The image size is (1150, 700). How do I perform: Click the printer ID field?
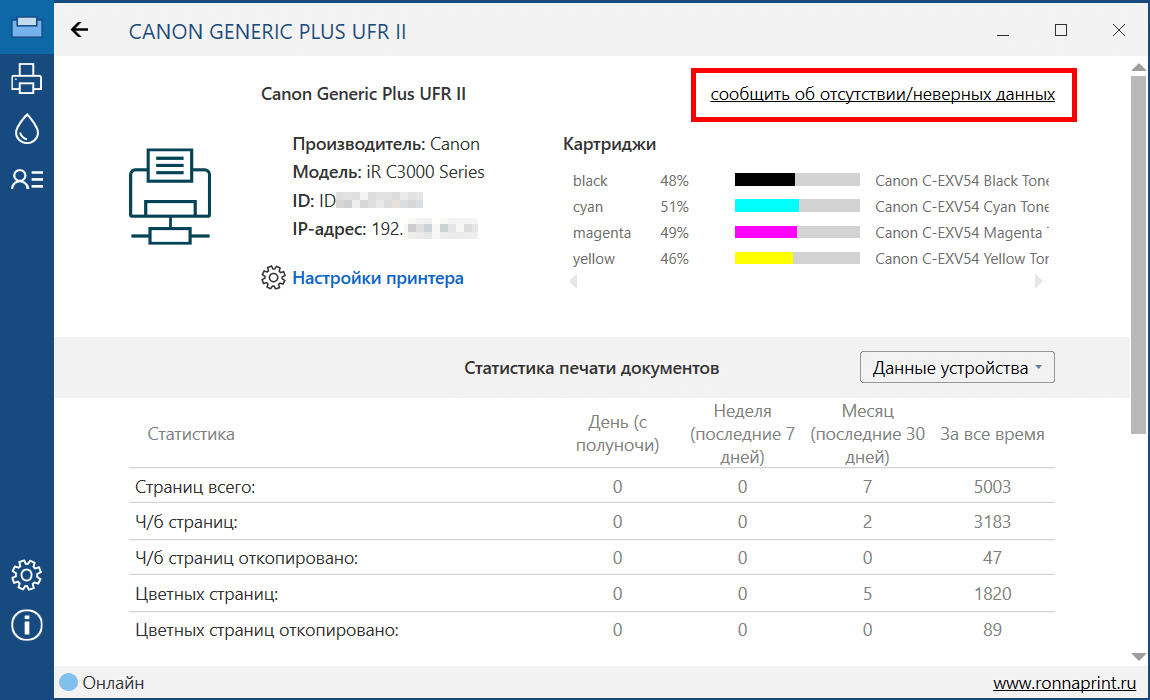[x=358, y=200]
